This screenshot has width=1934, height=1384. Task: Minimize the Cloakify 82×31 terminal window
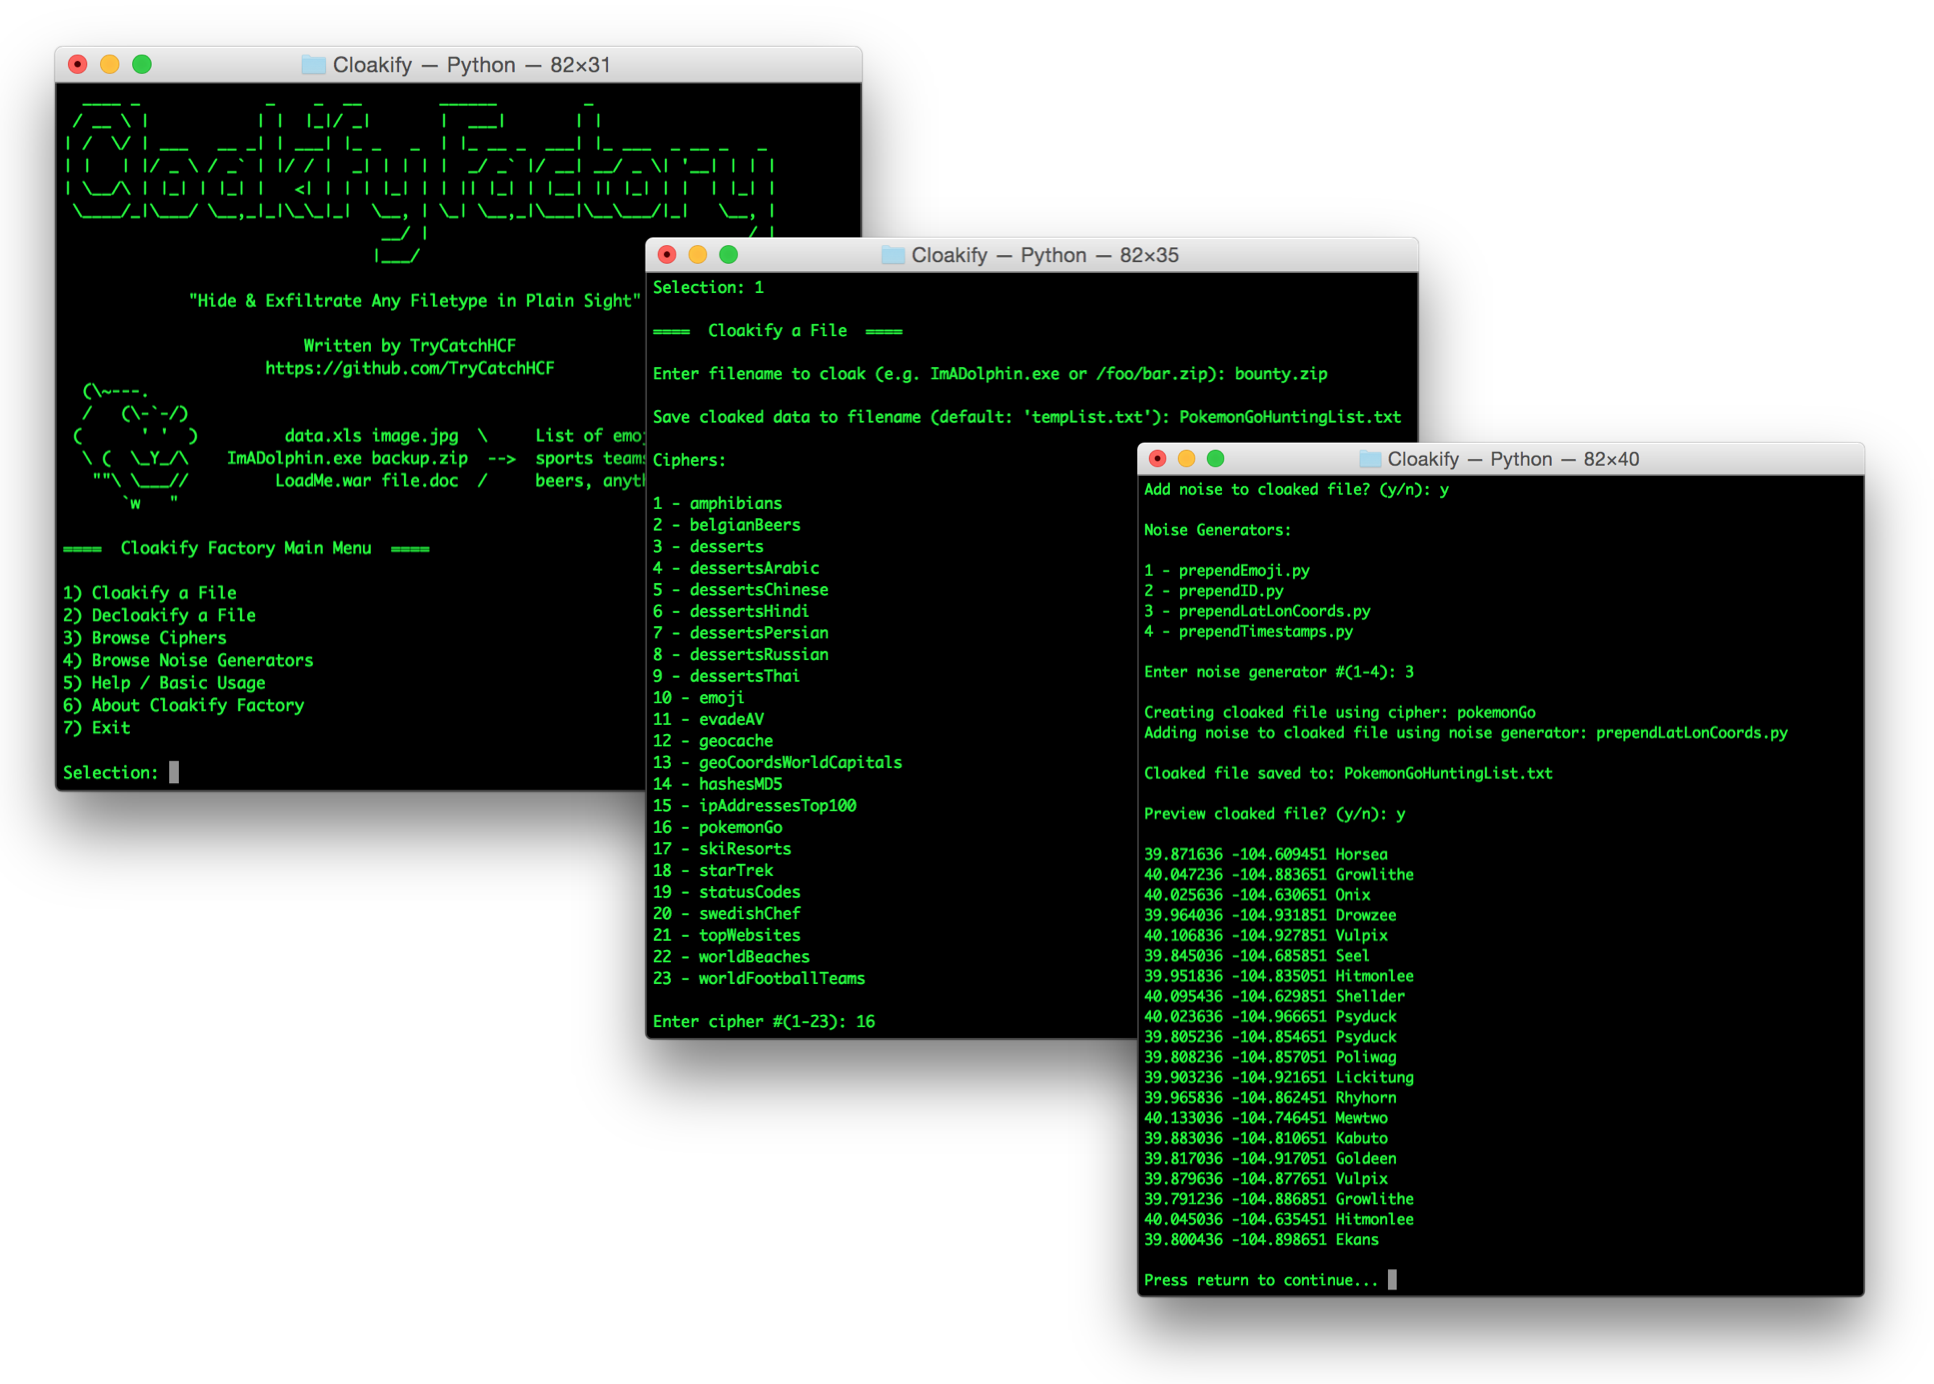pos(109,64)
